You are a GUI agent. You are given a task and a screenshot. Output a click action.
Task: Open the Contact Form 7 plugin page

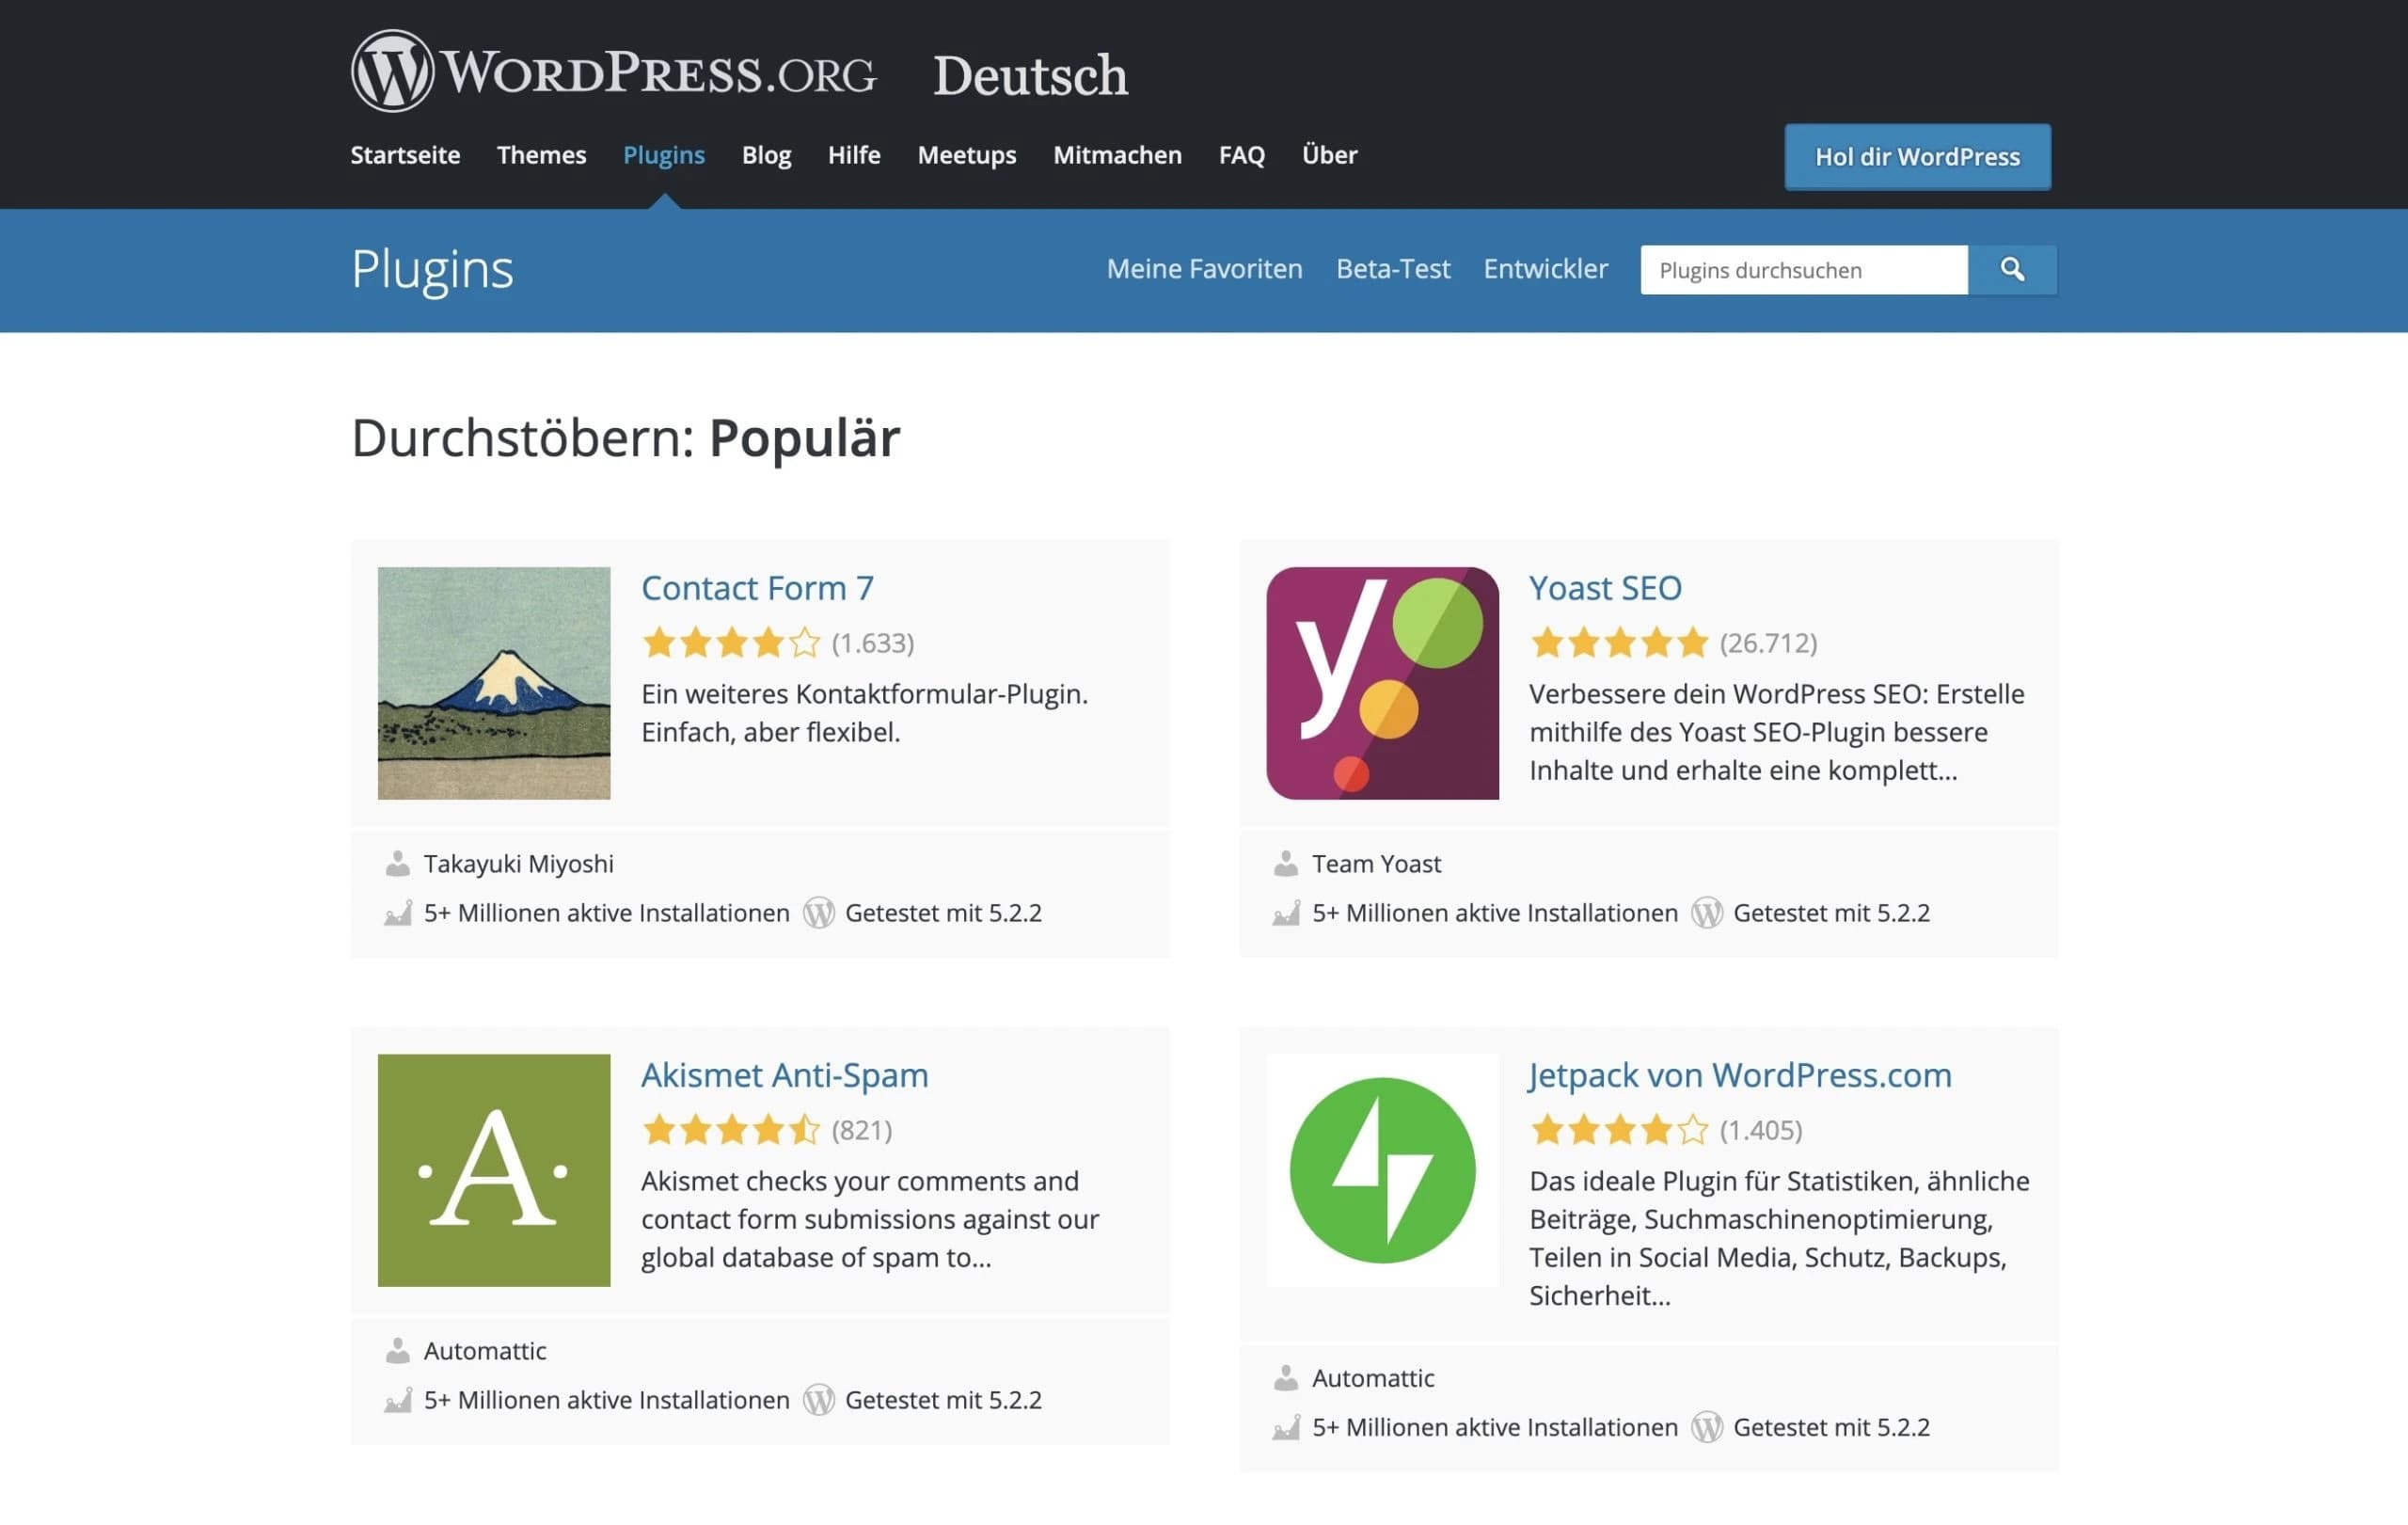point(757,588)
